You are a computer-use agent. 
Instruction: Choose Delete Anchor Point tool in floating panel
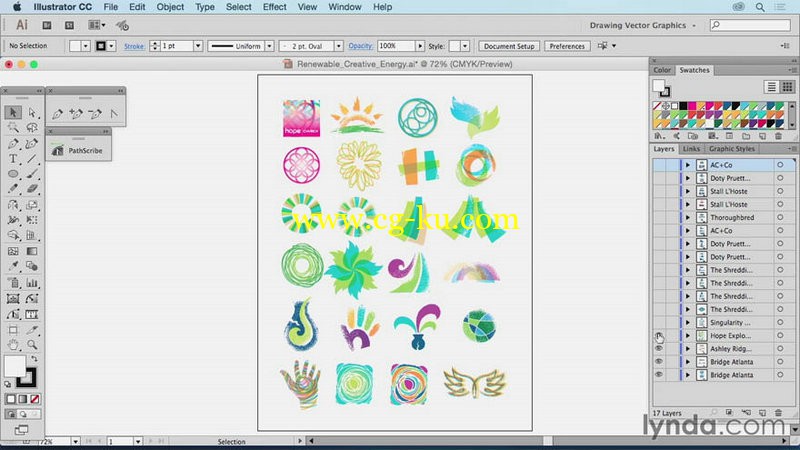95,114
